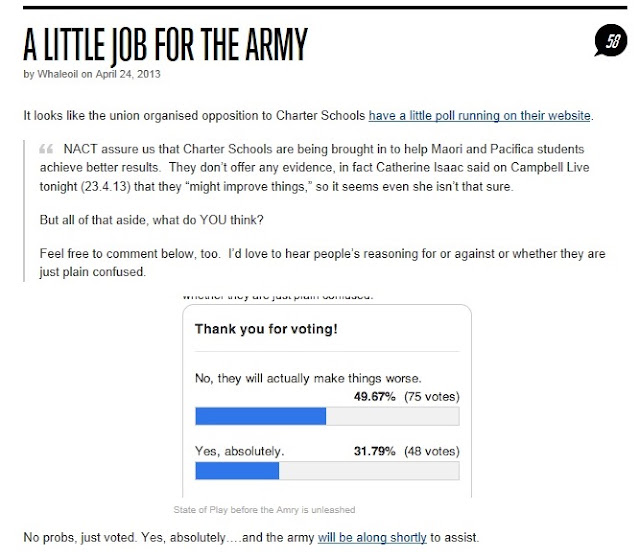Click the quotation mark icon in blockquote

click(x=46, y=149)
